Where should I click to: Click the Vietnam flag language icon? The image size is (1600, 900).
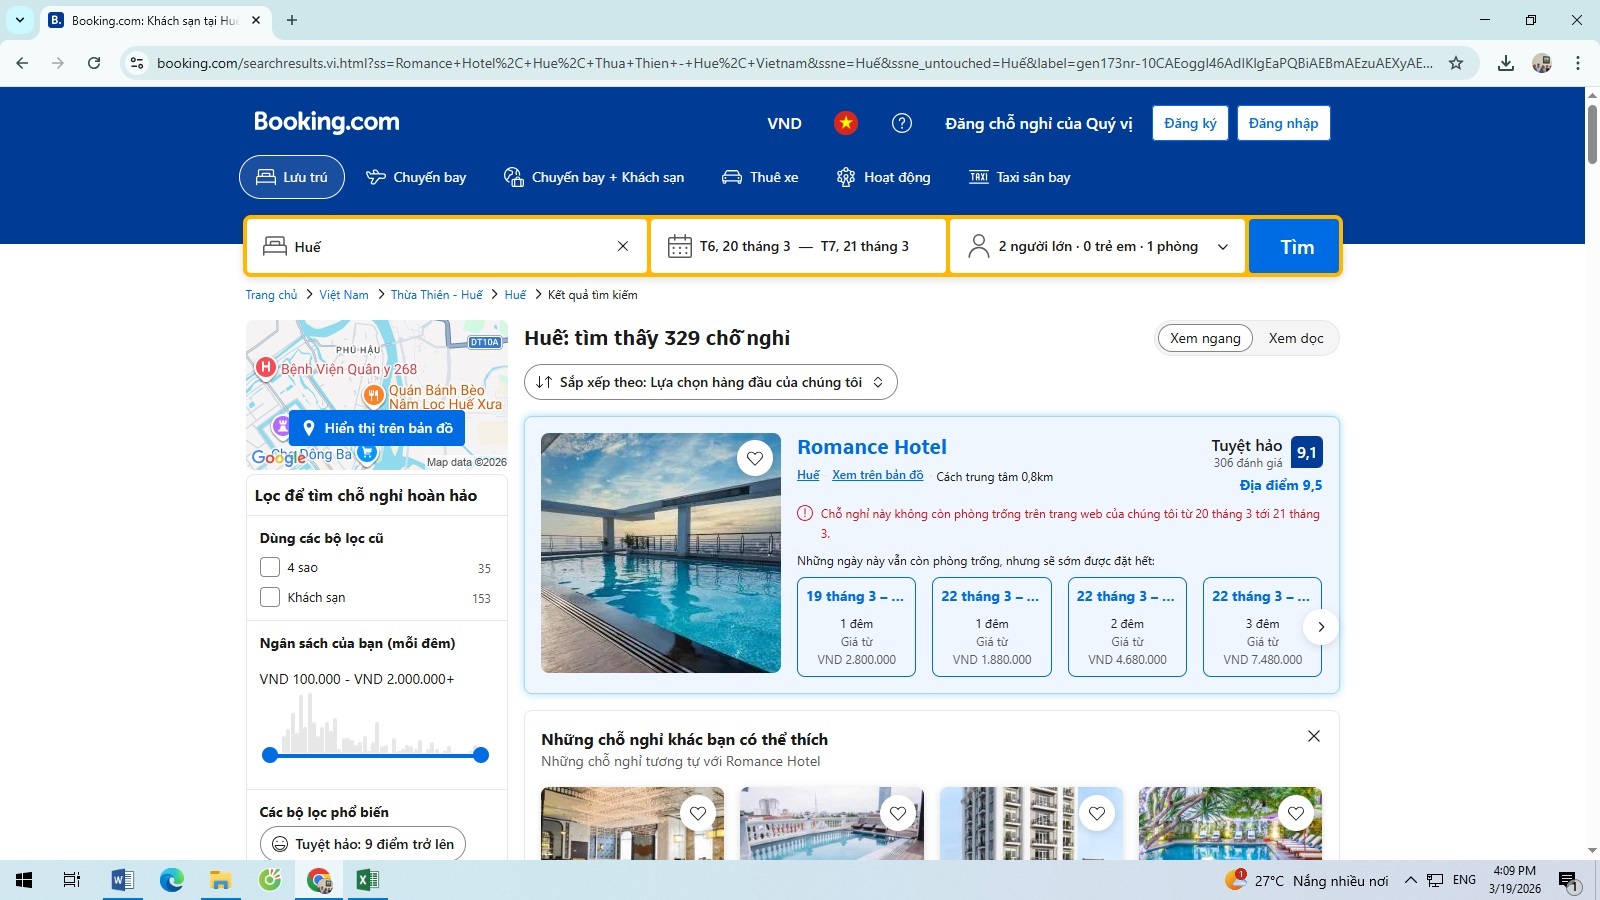pyautogui.click(x=846, y=123)
